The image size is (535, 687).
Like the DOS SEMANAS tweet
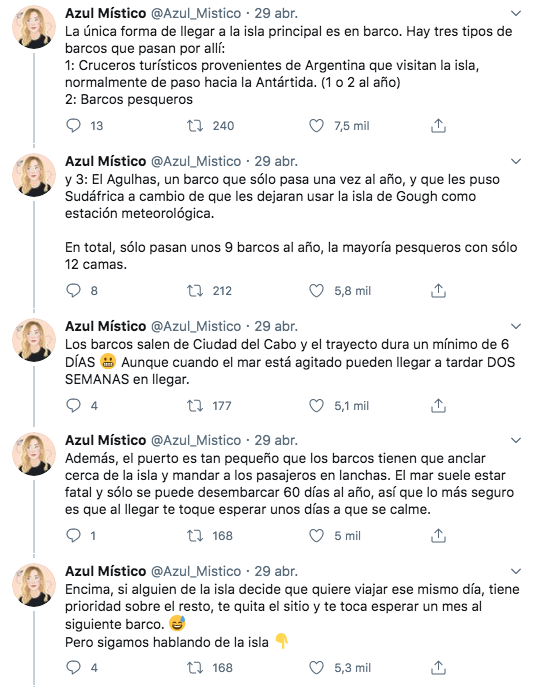[x=316, y=406]
